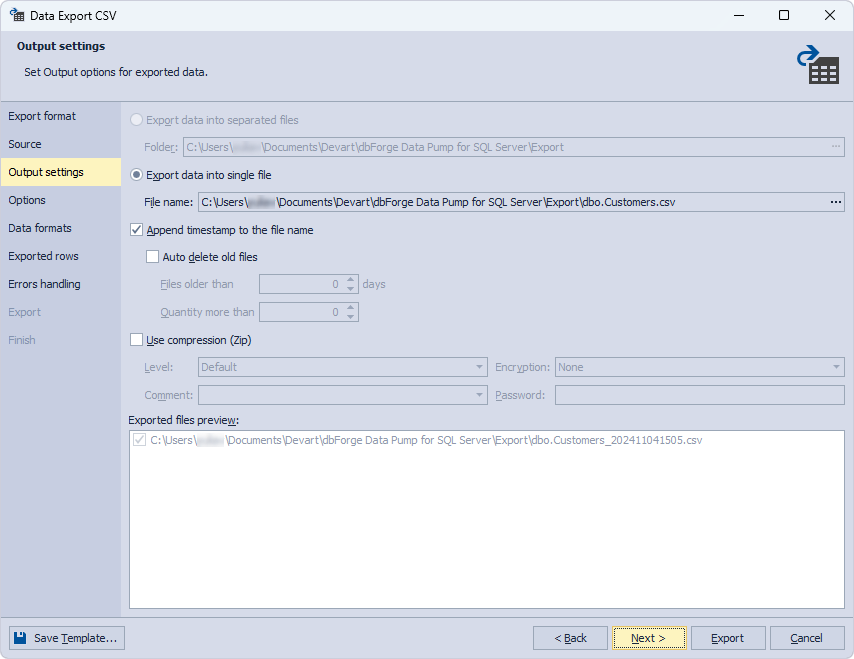Select the dbo.Customers_202411041505.csv preview entry
Image resolution: width=854 pixels, height=659 pixels.
click(426, 440)
